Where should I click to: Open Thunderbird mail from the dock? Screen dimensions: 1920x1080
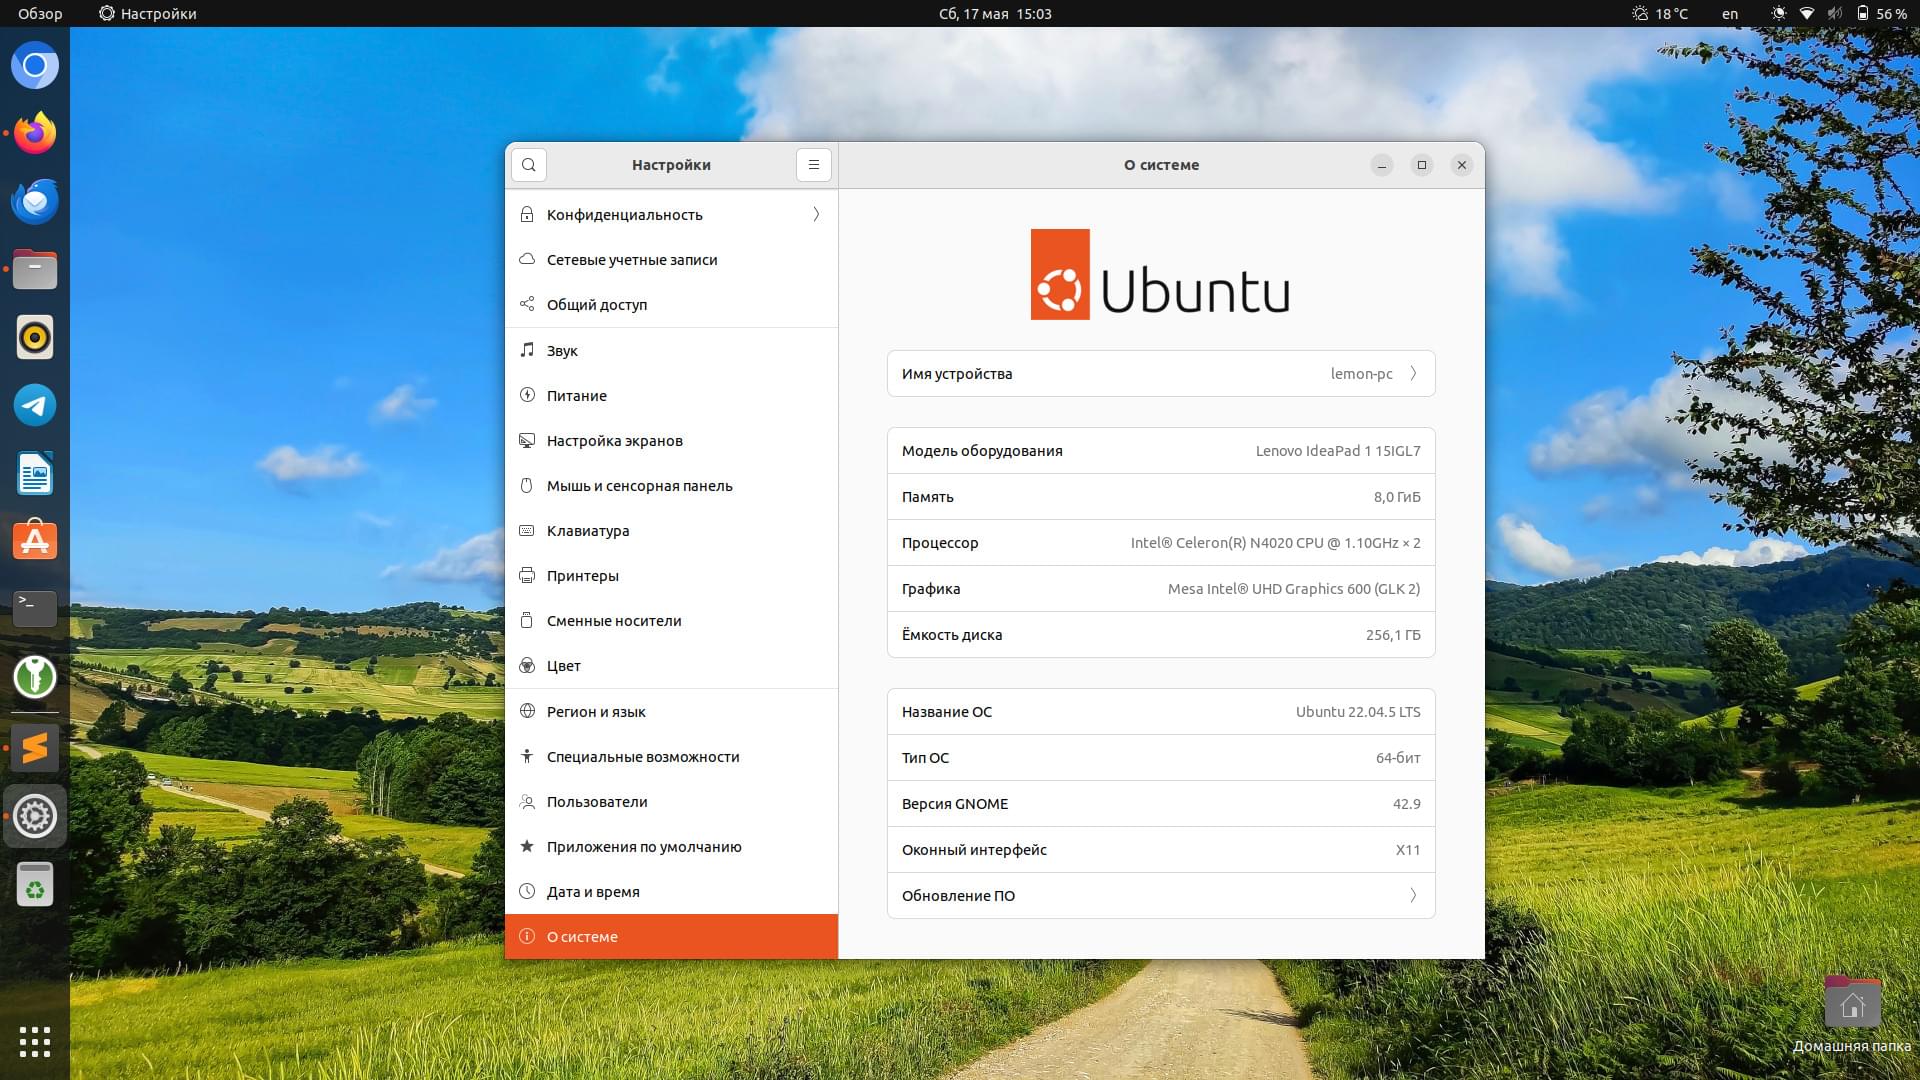[x=35, y=201]
